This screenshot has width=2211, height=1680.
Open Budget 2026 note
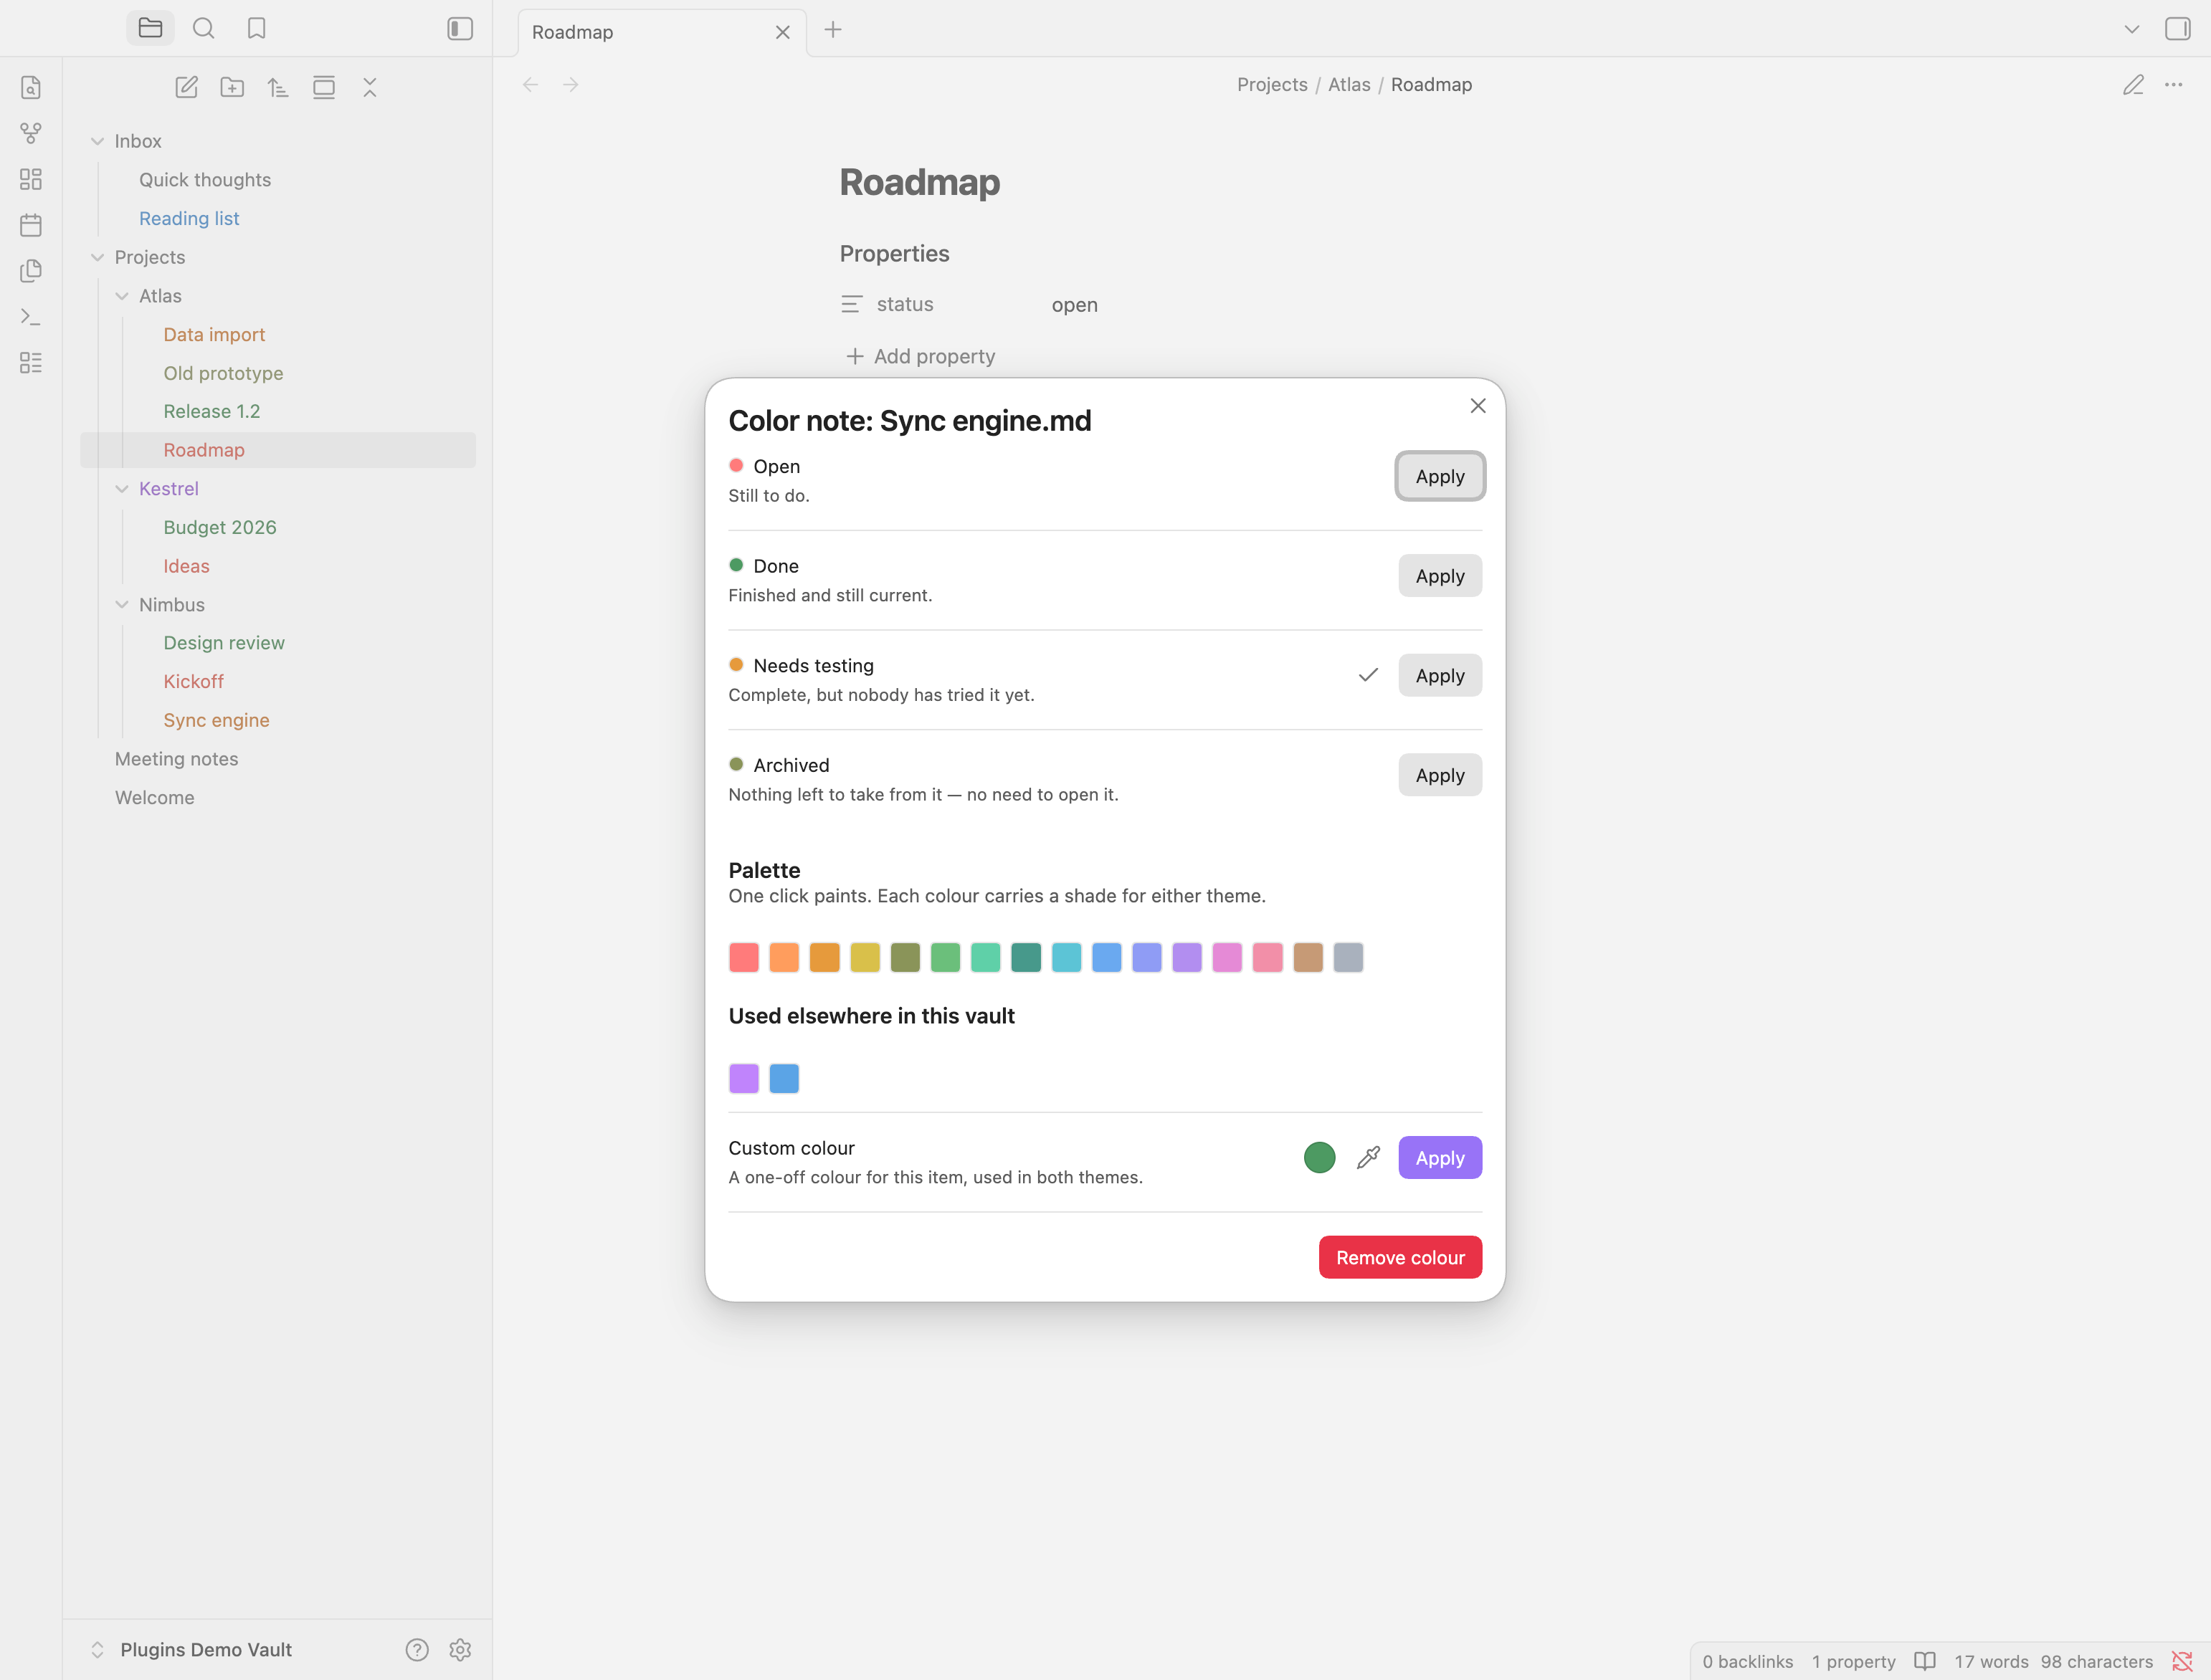click(220, 527)
